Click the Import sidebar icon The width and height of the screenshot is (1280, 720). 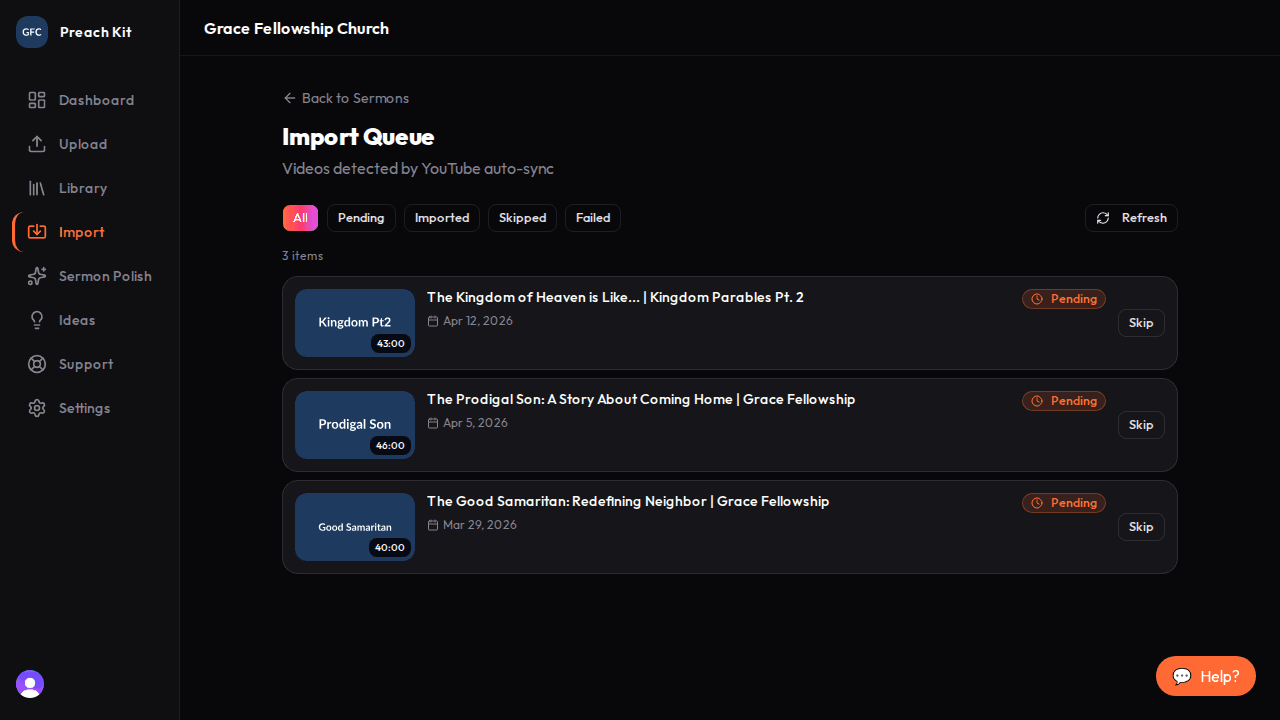click(x=37, y=232)
